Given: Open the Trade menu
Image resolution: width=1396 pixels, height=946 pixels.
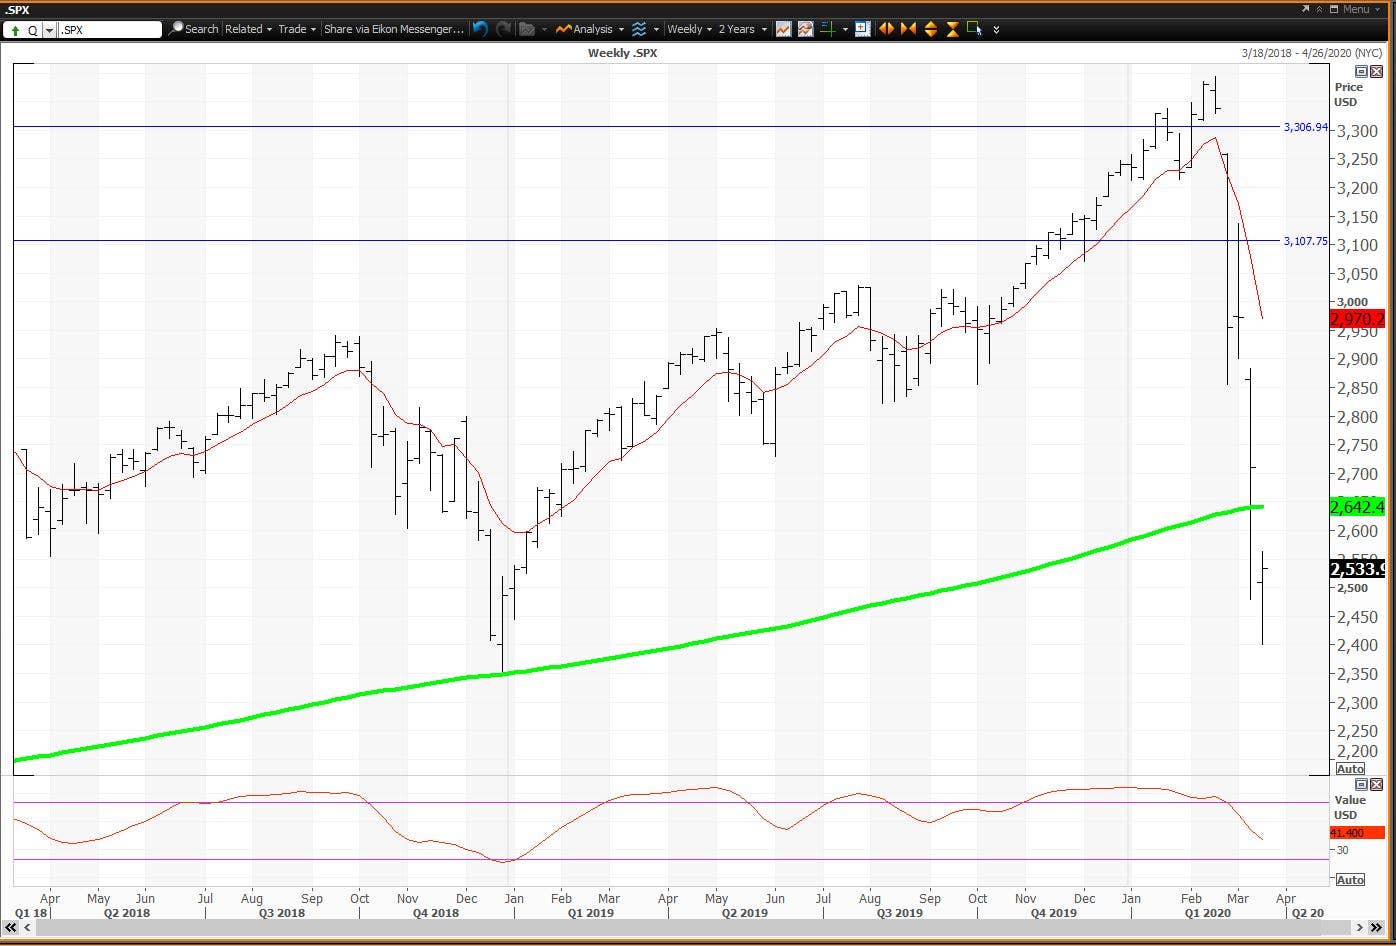Looking at the screenshot, I should (x=293, y=29).
